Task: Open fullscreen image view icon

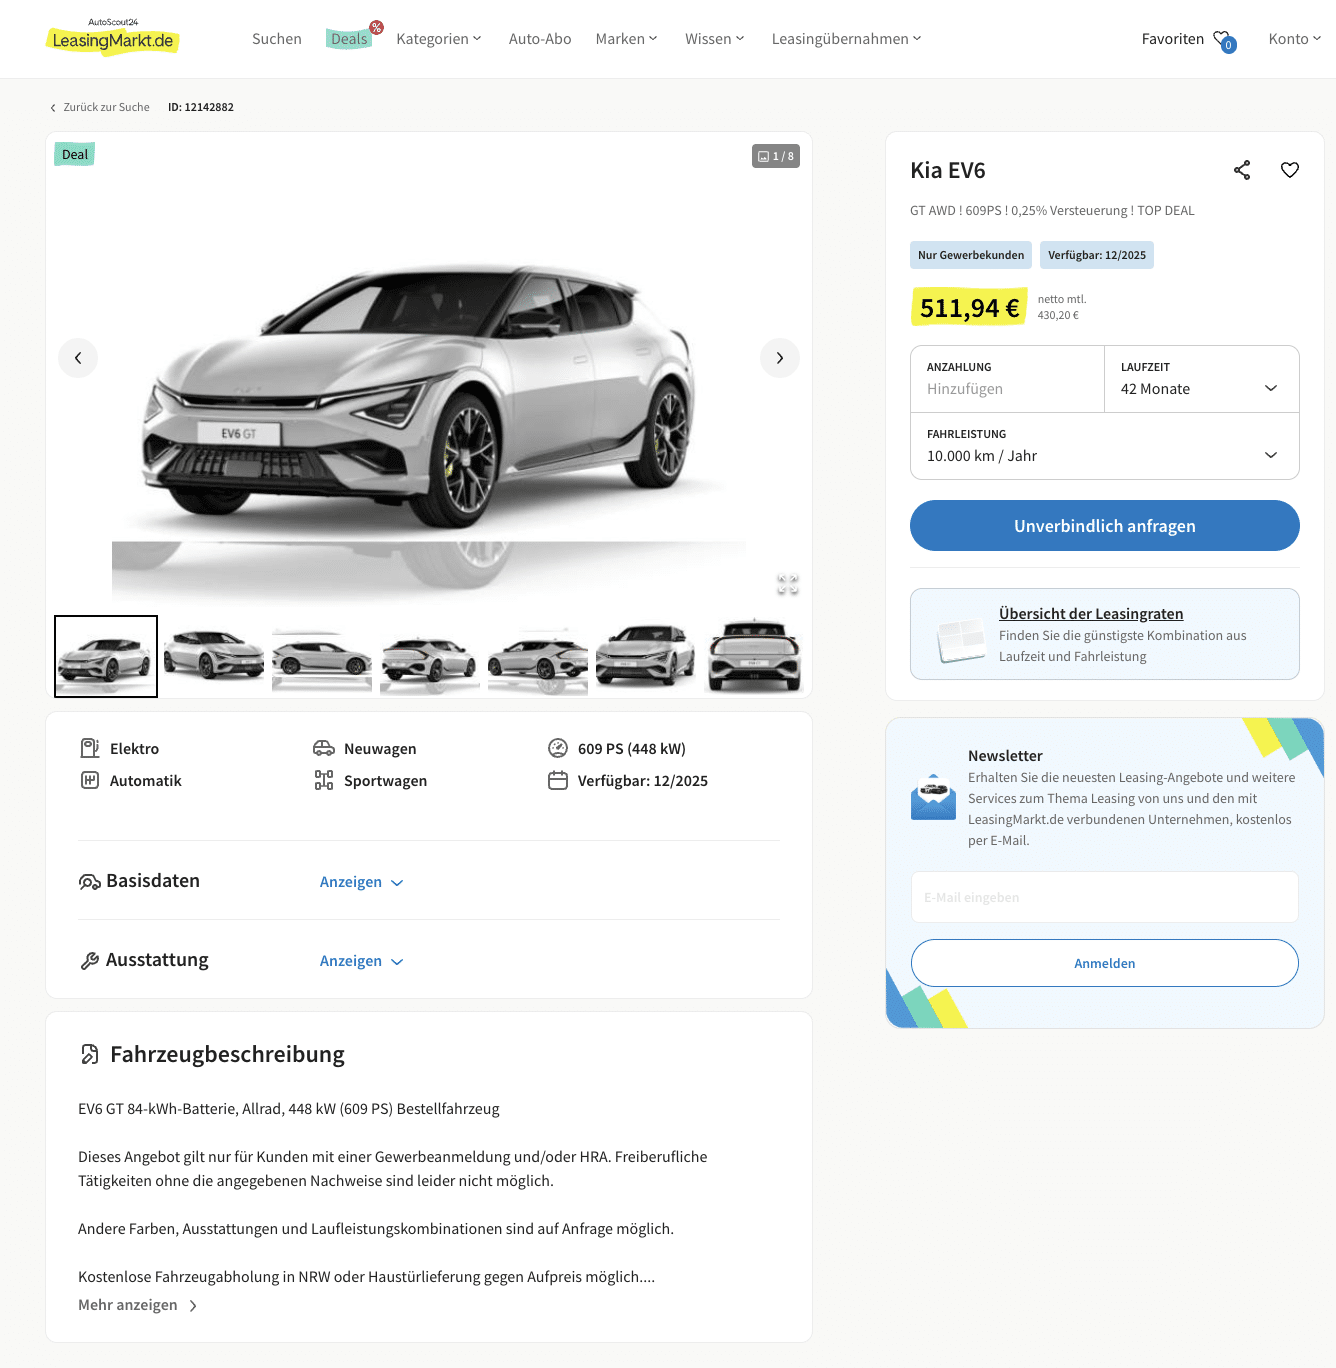Action: click(788, 585)
